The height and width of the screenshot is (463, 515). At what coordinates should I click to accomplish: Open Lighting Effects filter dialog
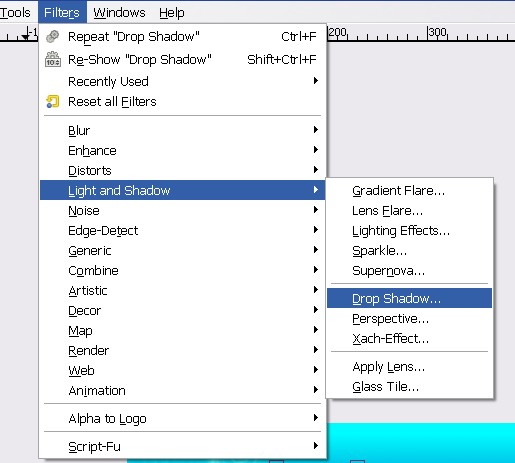click(x=409, y=230)
